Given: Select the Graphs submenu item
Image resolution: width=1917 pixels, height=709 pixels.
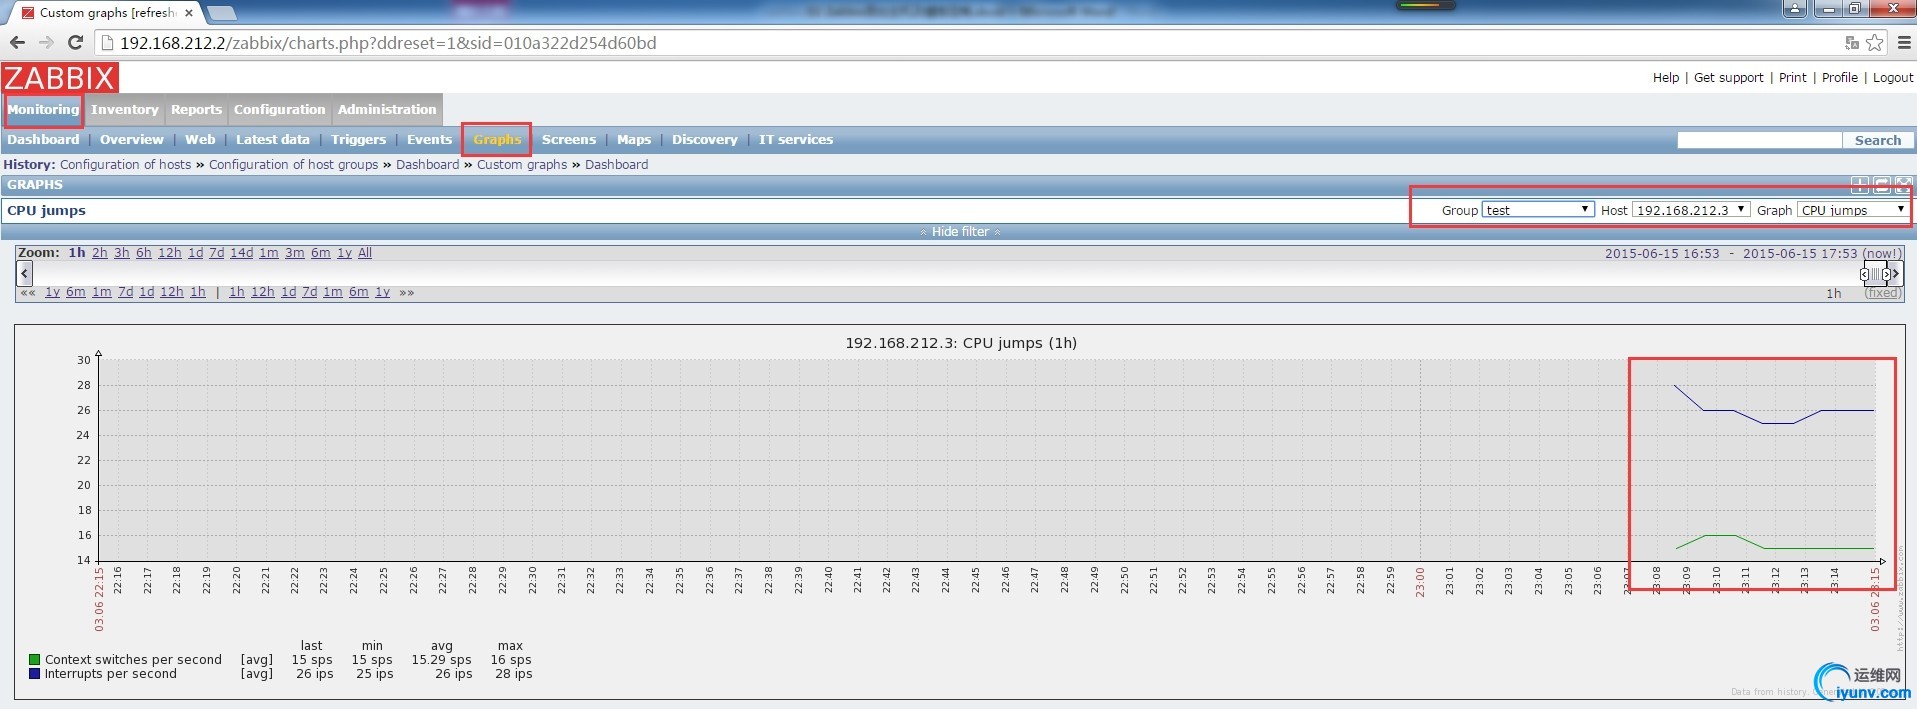Looking at the screenshot, I should click(497, 140).
